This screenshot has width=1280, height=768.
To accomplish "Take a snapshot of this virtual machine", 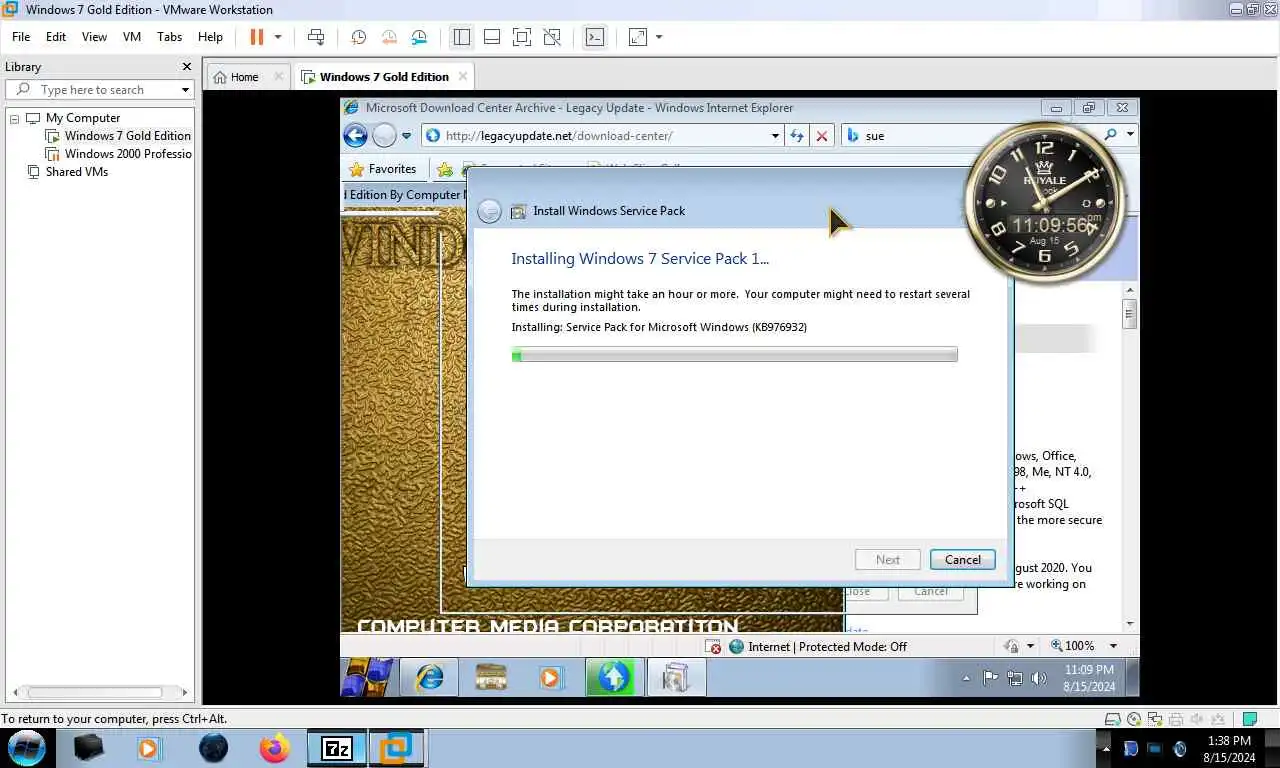I will [x=358, y=37].
